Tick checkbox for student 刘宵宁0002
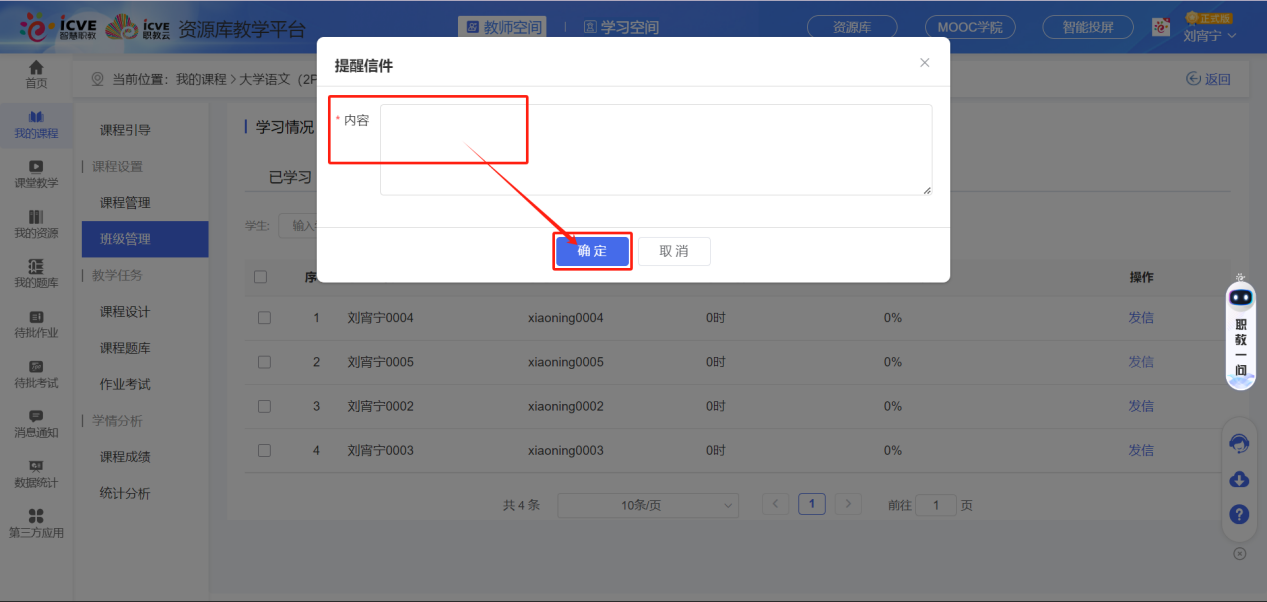1267x602 pixels. point(264,406)
